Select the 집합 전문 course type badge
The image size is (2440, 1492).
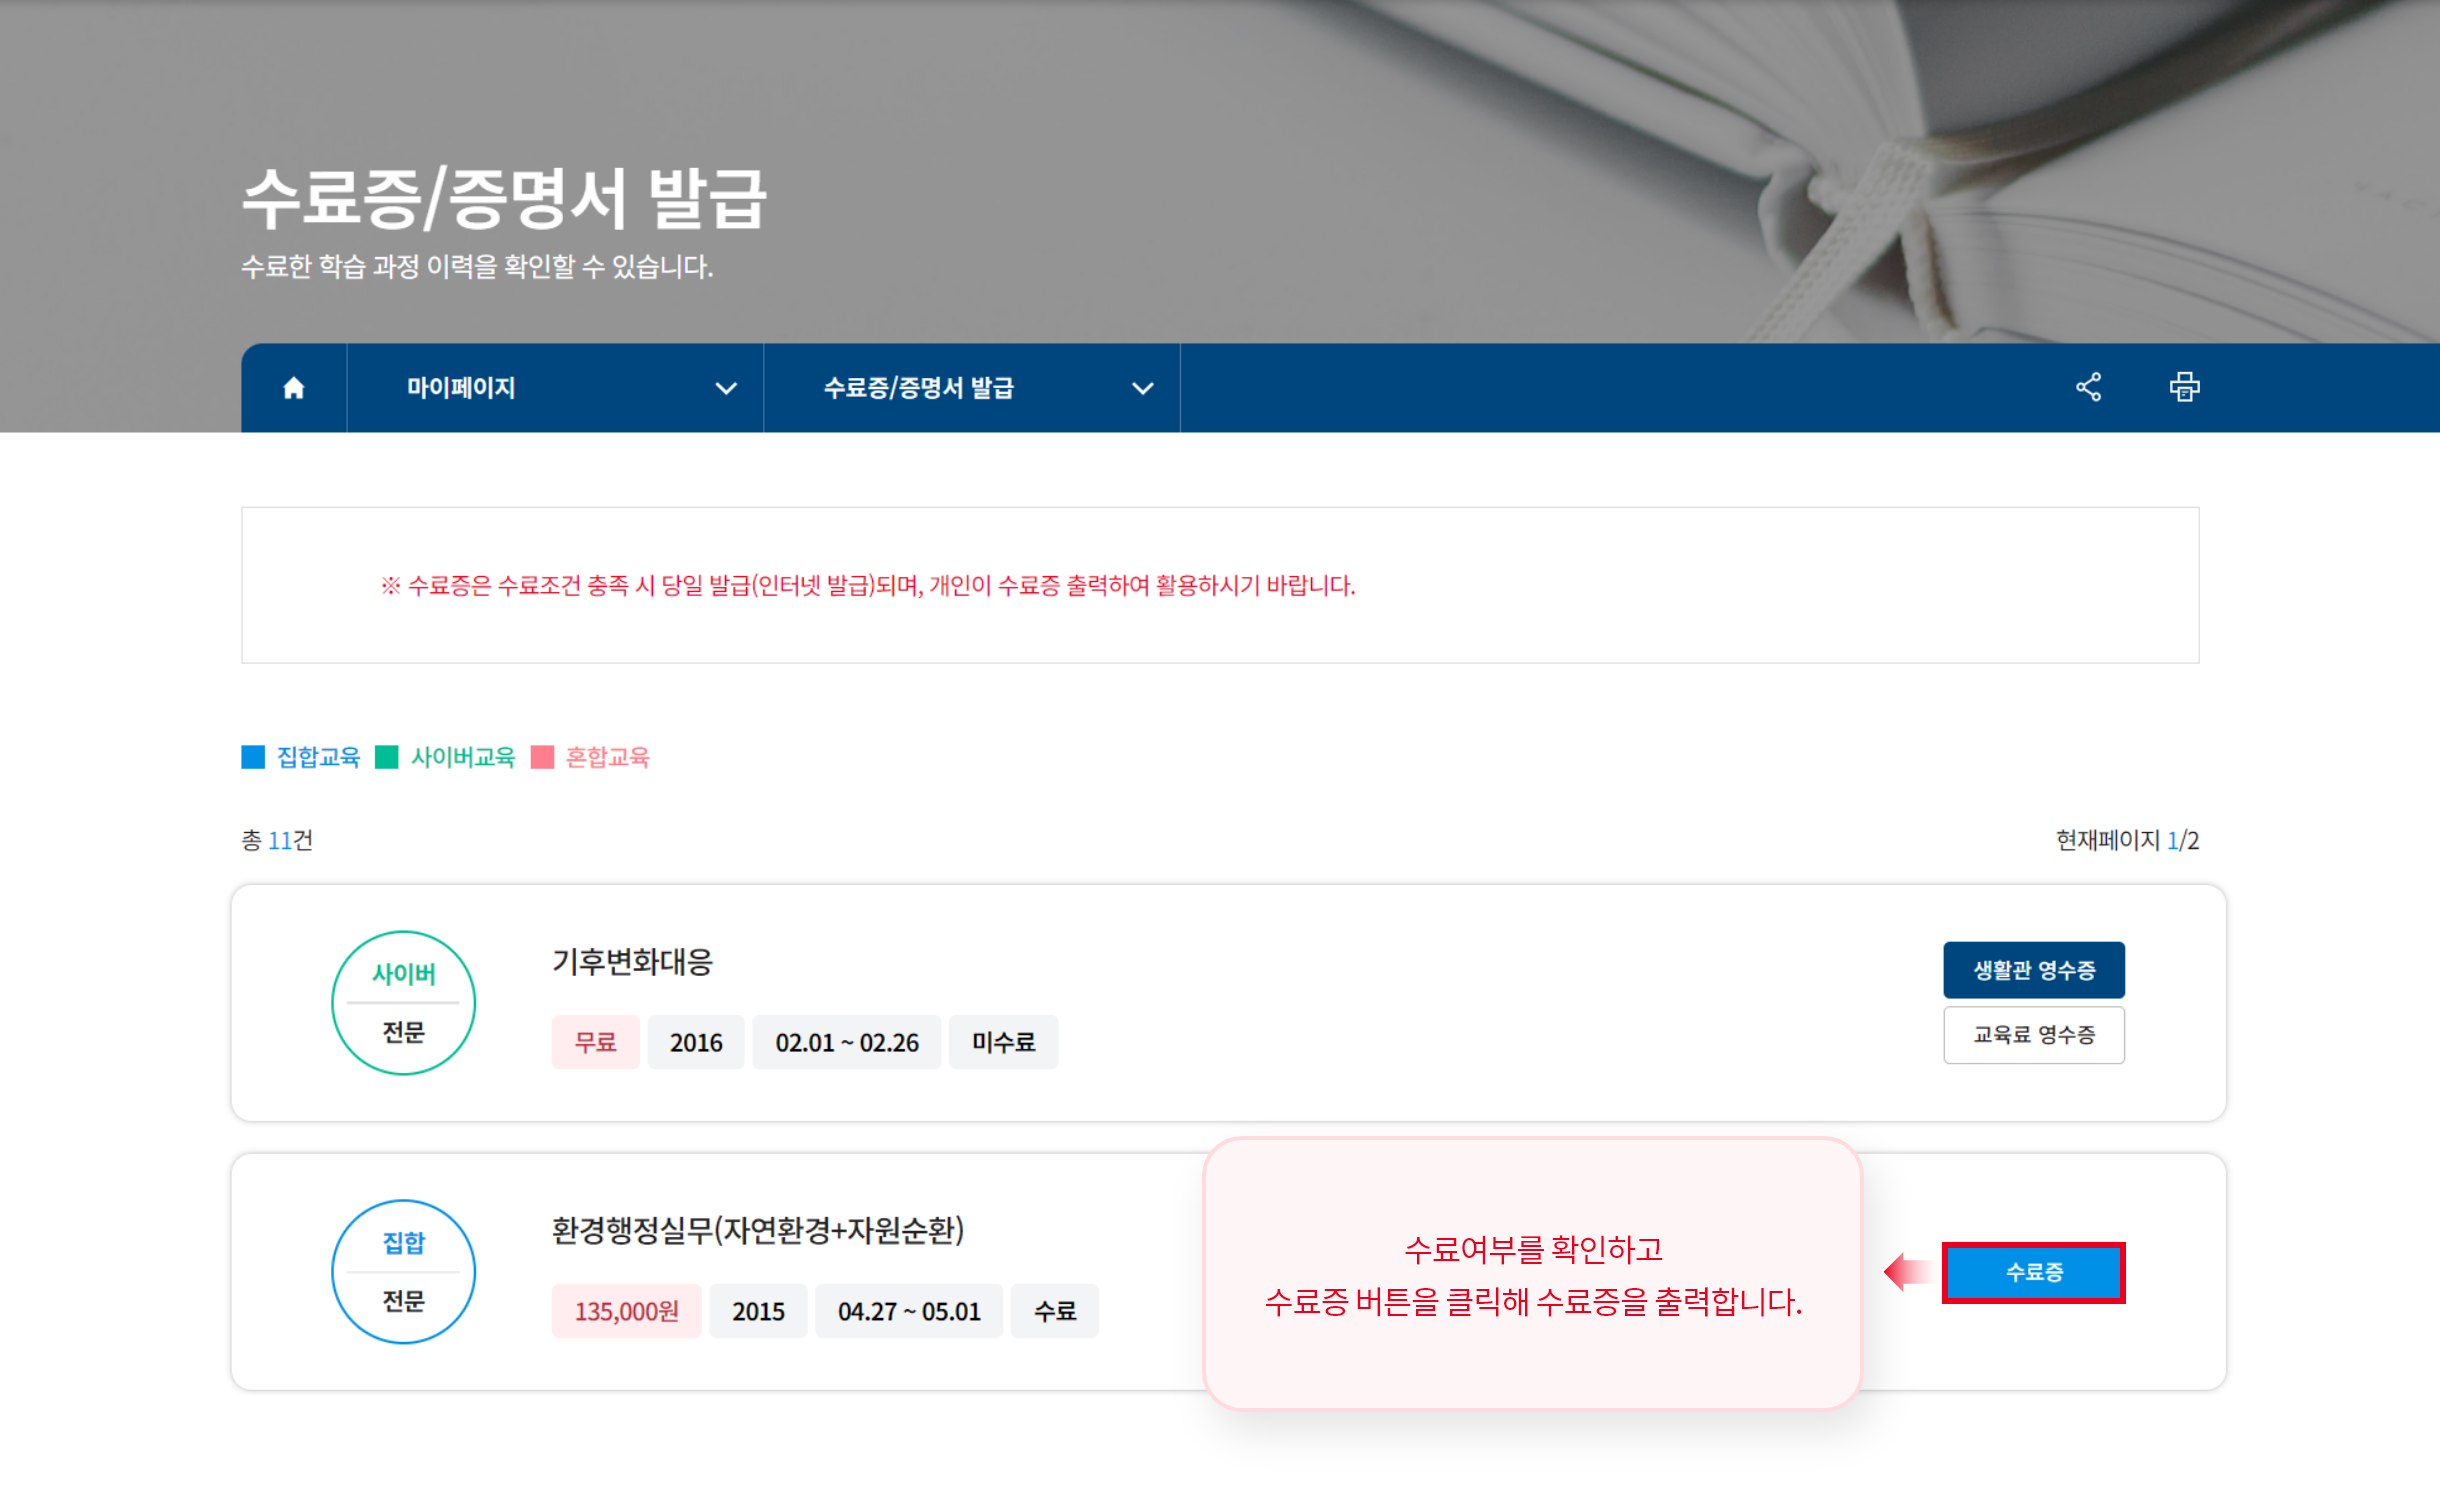[403, 1271]
